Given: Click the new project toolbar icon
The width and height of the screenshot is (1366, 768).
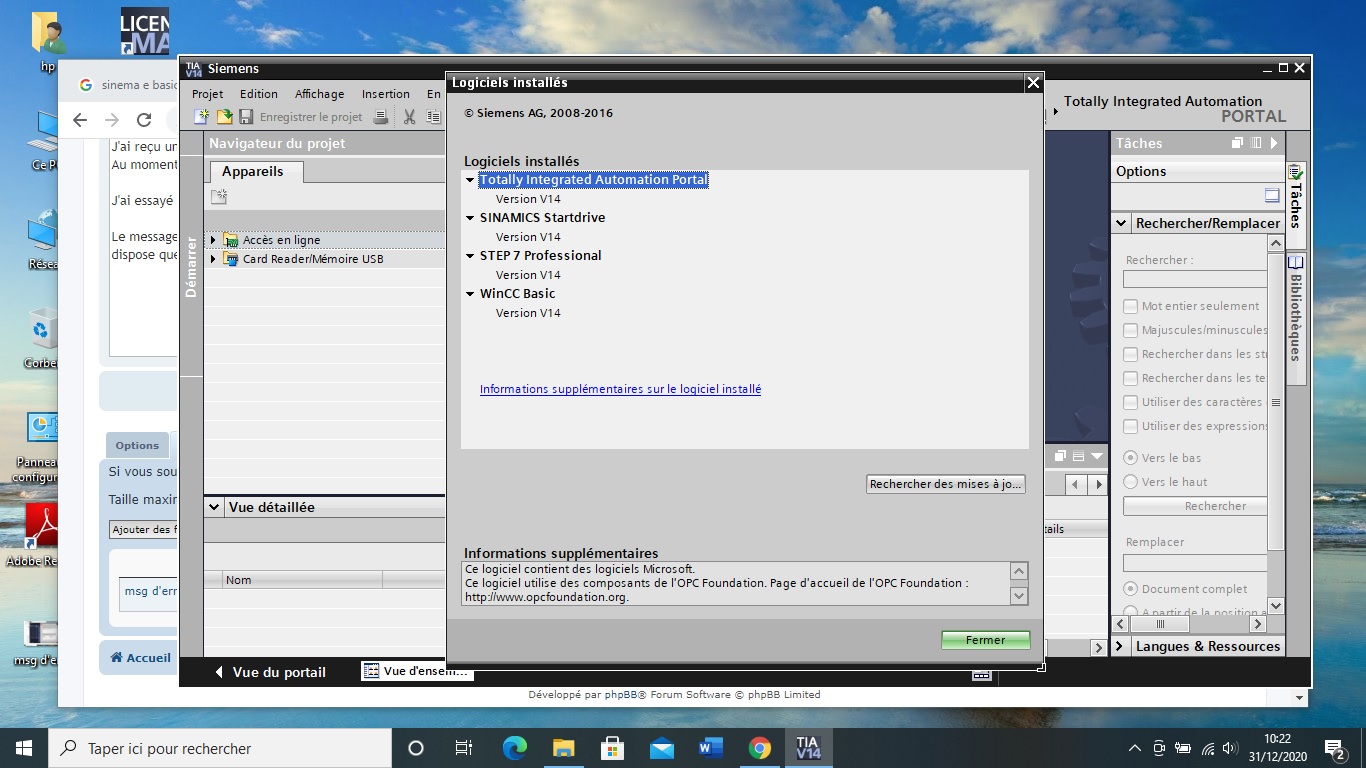Looking at the screenshot, I should pyautogui.click(x=201, y=117).
